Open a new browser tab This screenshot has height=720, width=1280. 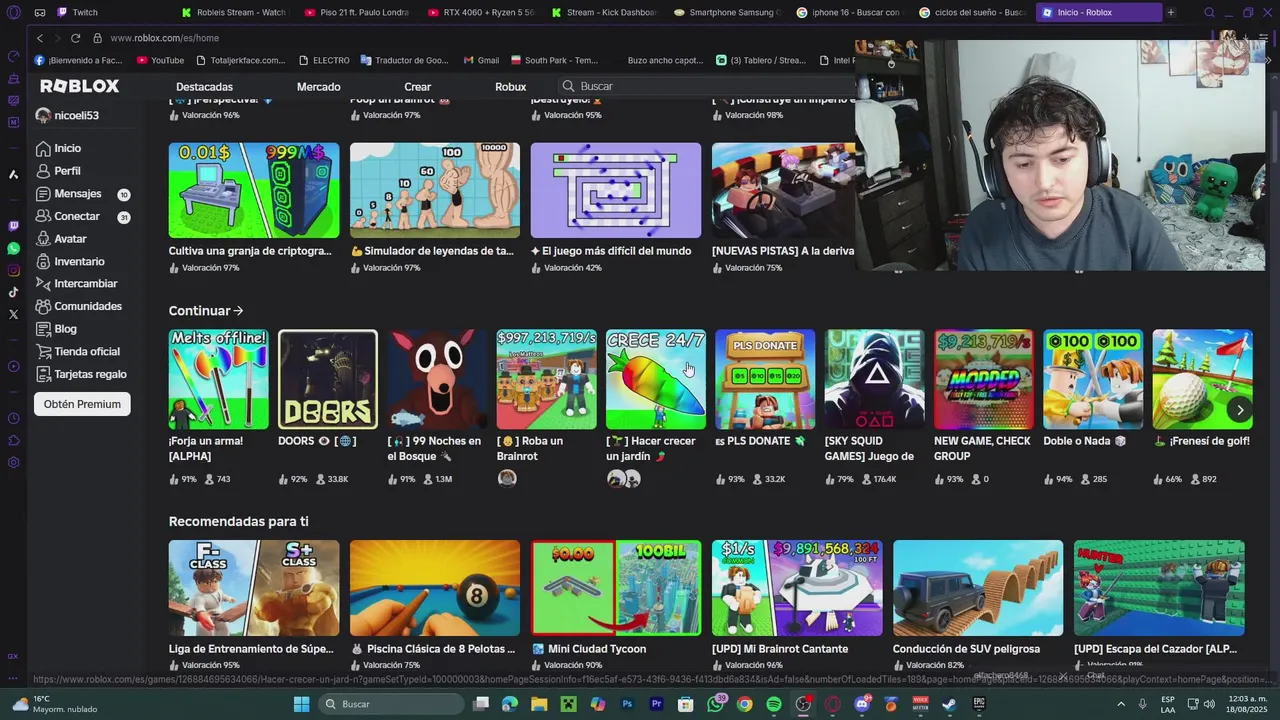pyautogui.click(x=1171, y=12)
